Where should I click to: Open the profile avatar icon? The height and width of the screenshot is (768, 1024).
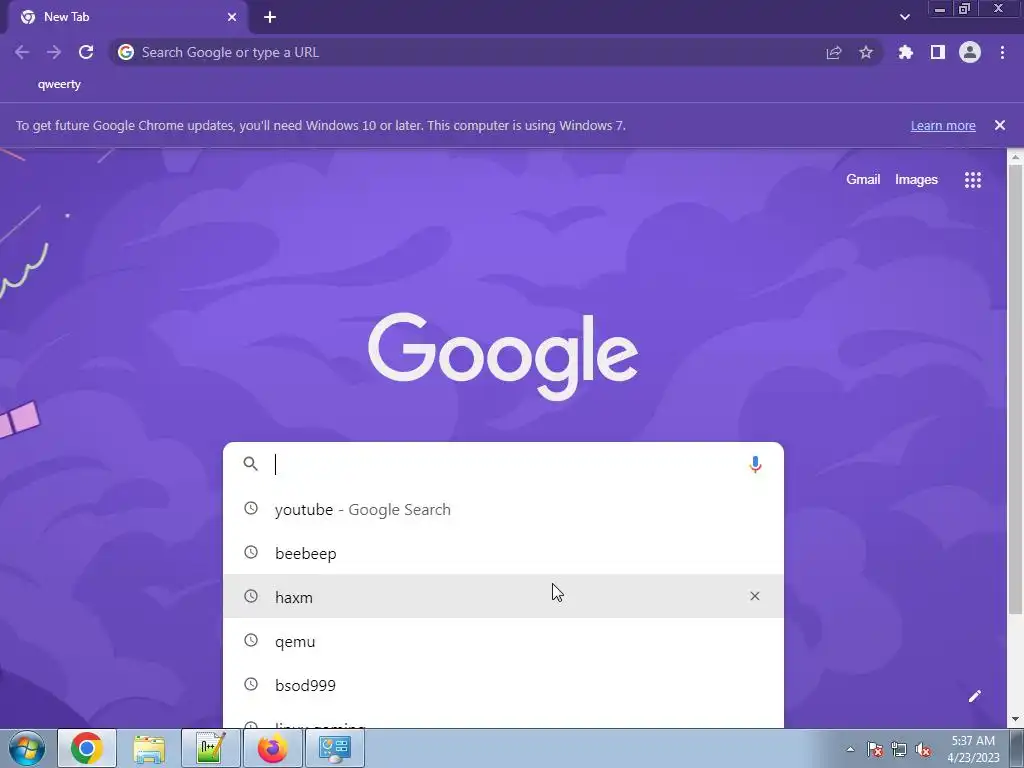970,52
